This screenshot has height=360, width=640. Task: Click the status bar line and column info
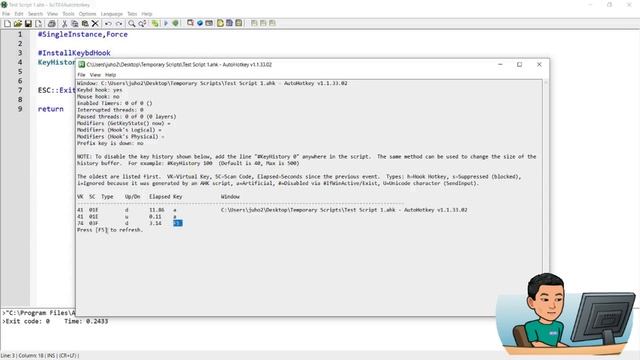click(40, 356)
